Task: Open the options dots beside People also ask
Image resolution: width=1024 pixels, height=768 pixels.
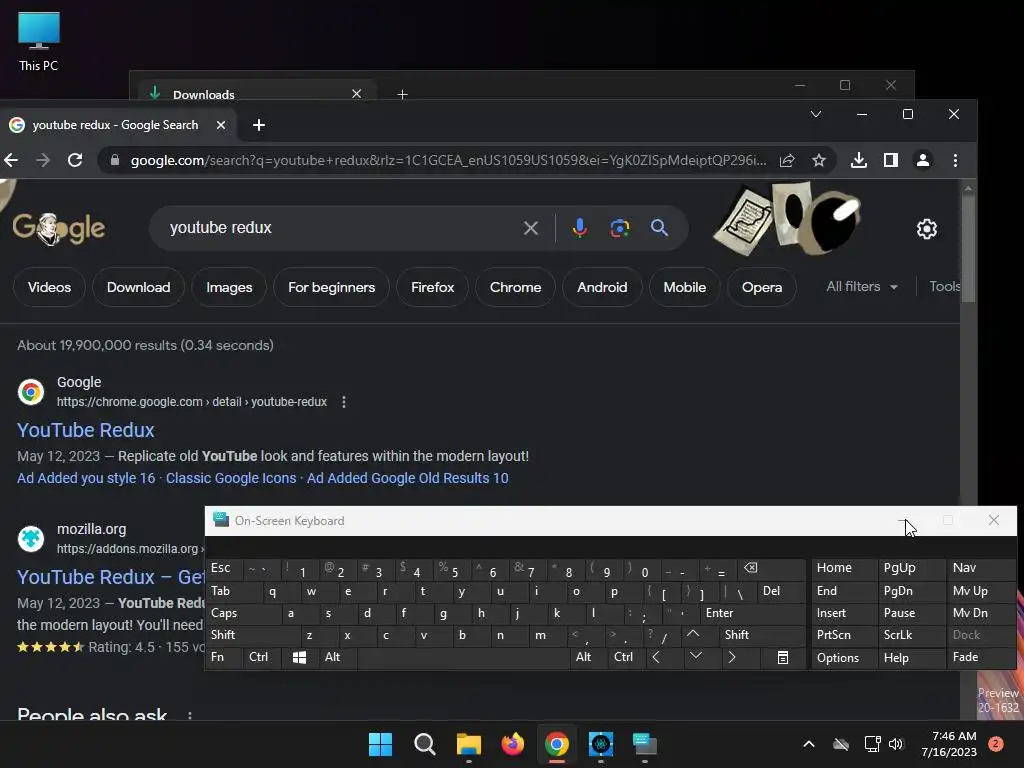Action: (x=190, y=716)
